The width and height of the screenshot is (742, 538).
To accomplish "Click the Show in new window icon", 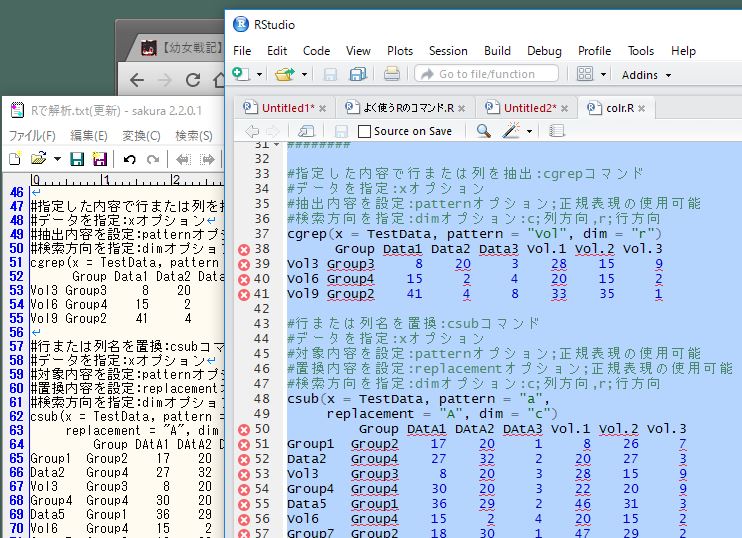I will 306,131.
